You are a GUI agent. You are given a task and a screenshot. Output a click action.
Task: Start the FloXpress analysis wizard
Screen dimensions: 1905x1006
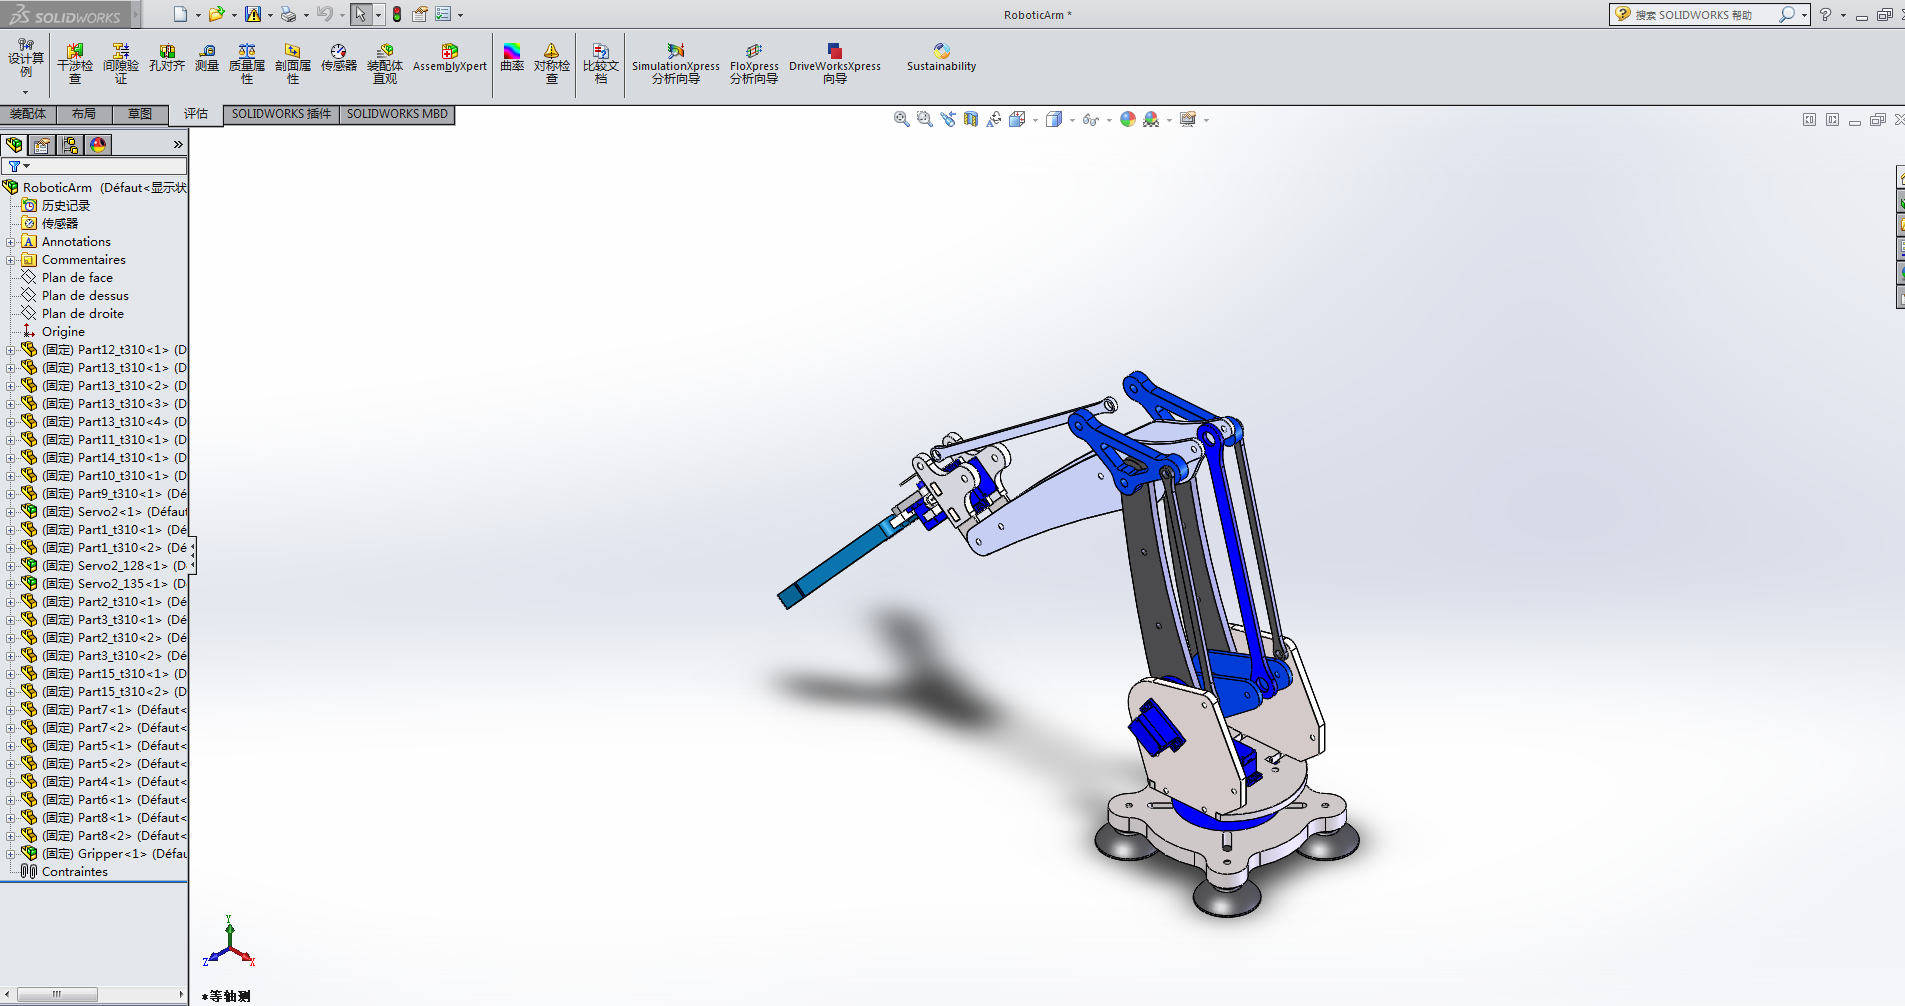(754, 63)
